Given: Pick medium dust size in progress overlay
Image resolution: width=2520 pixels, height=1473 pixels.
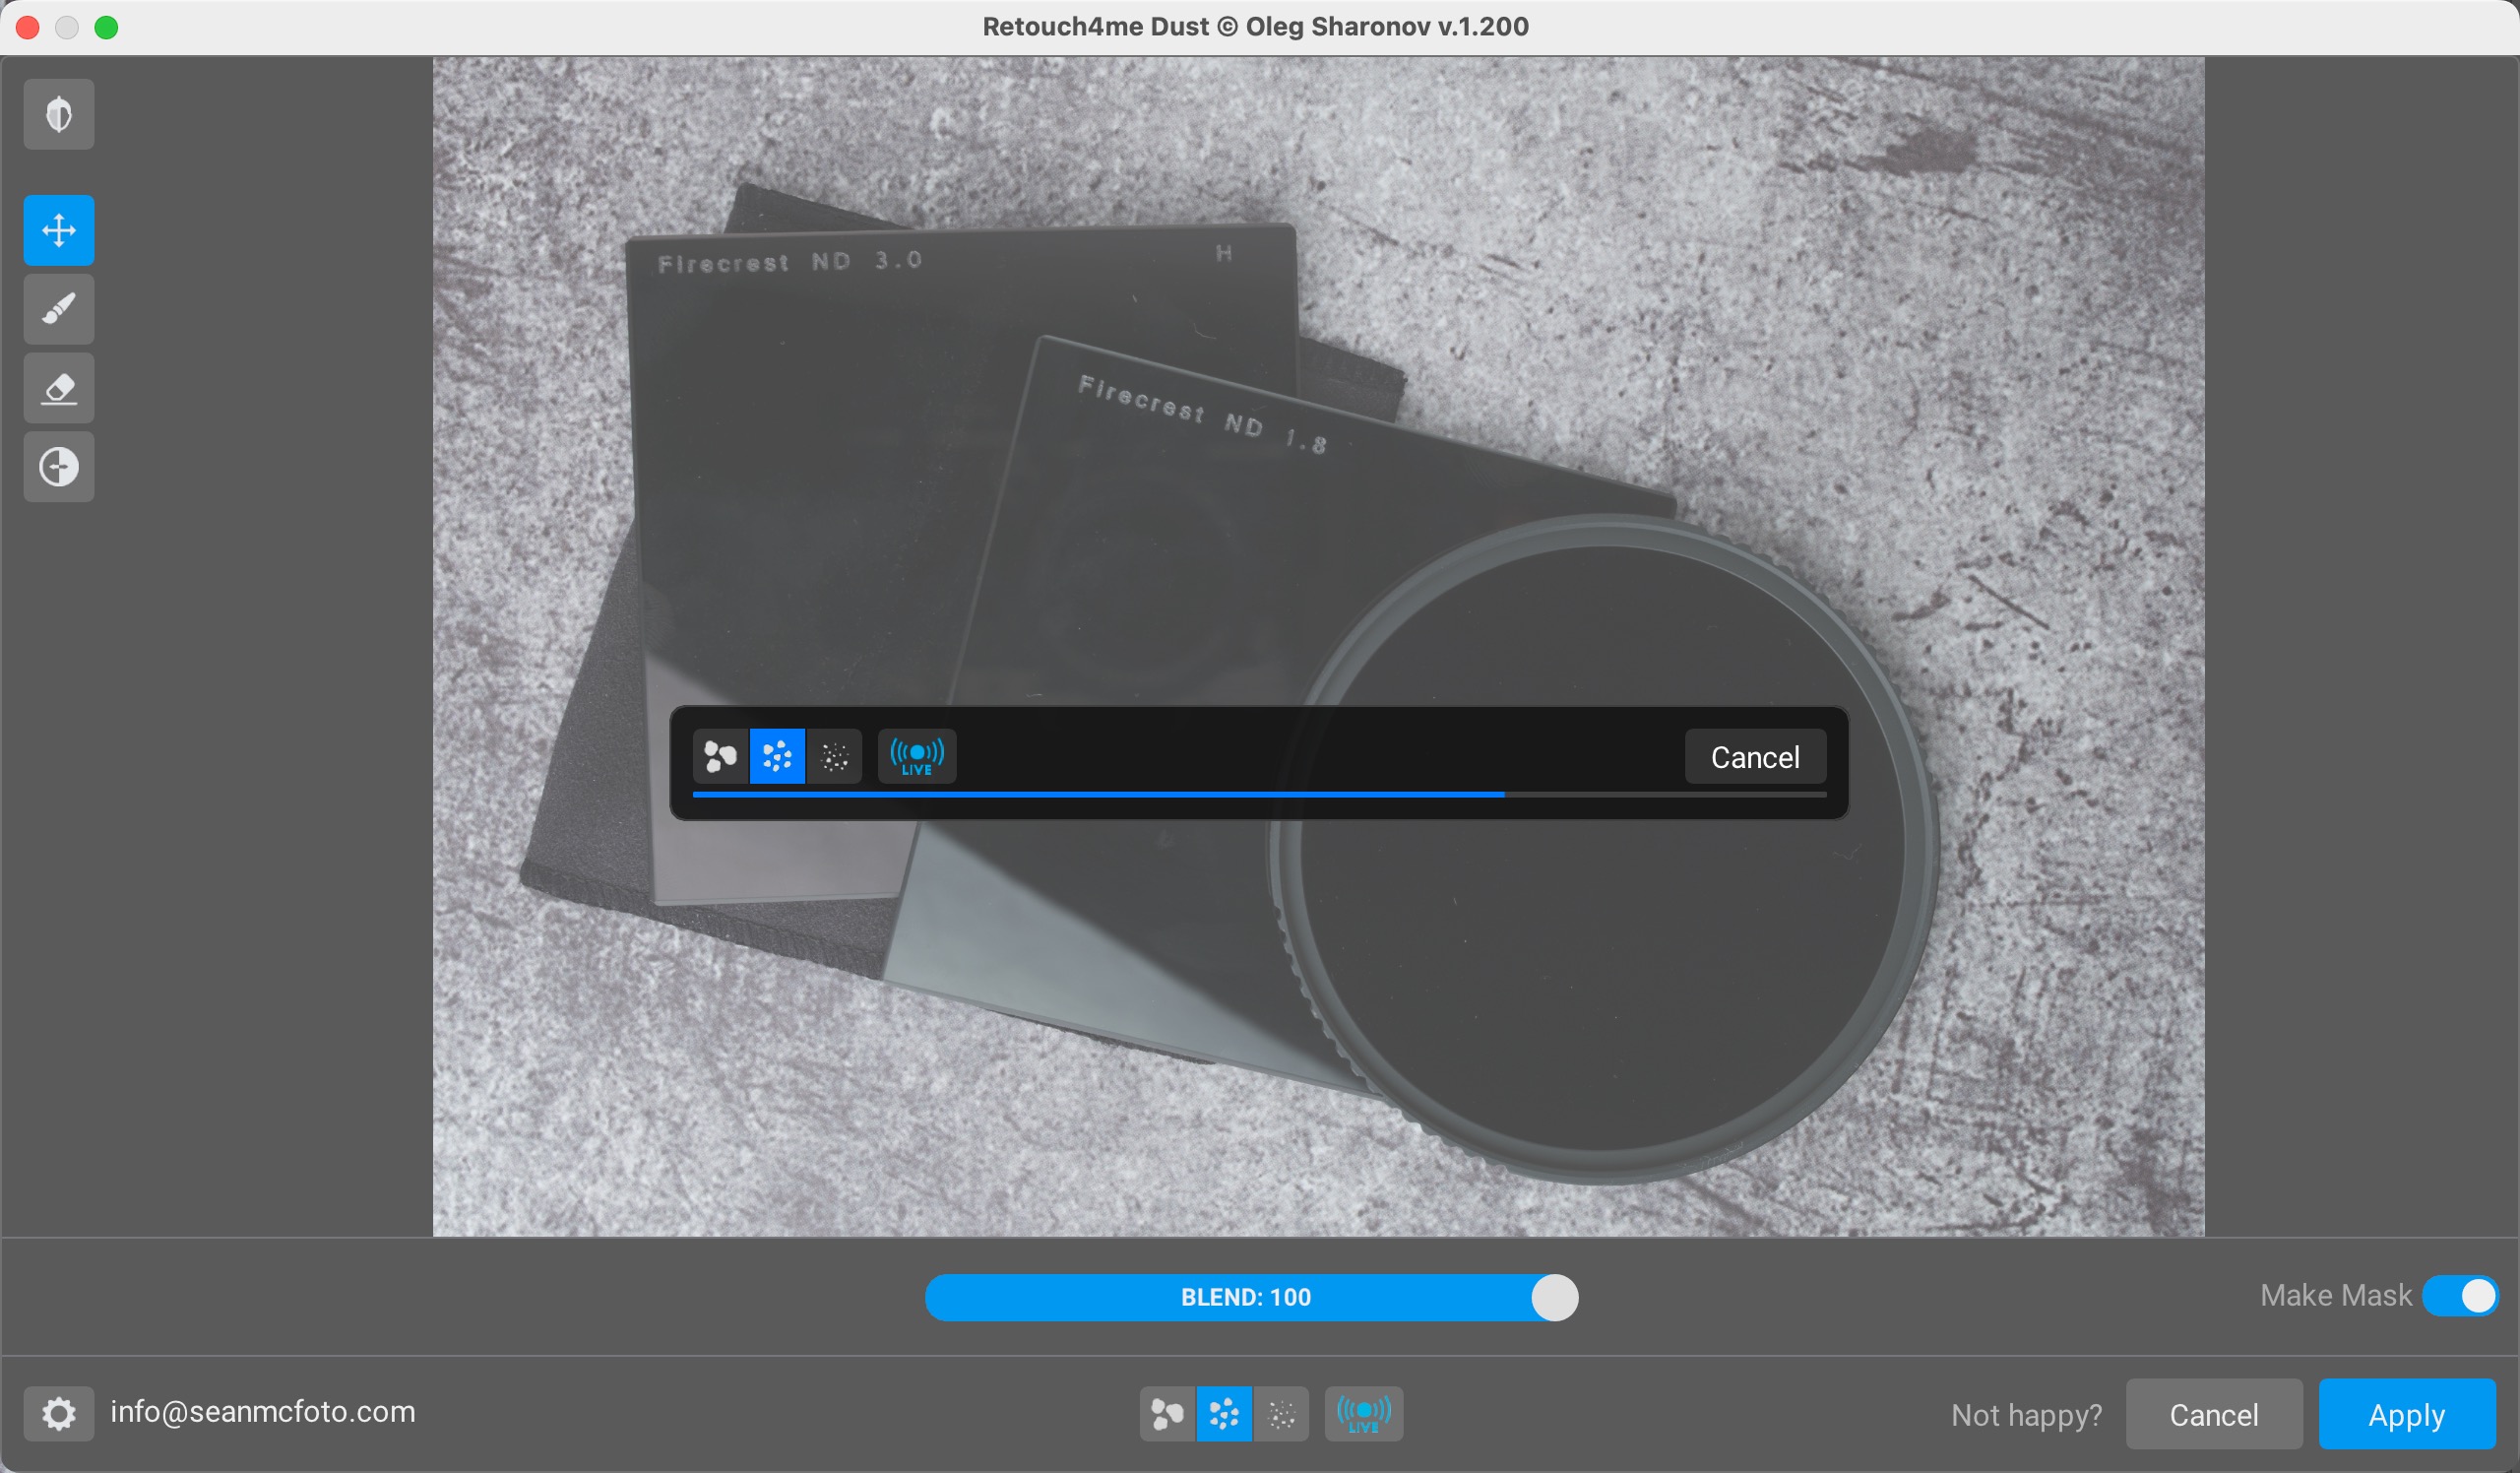Looking at the screenshot, I should pyautogui.click(x=777, y=756).
